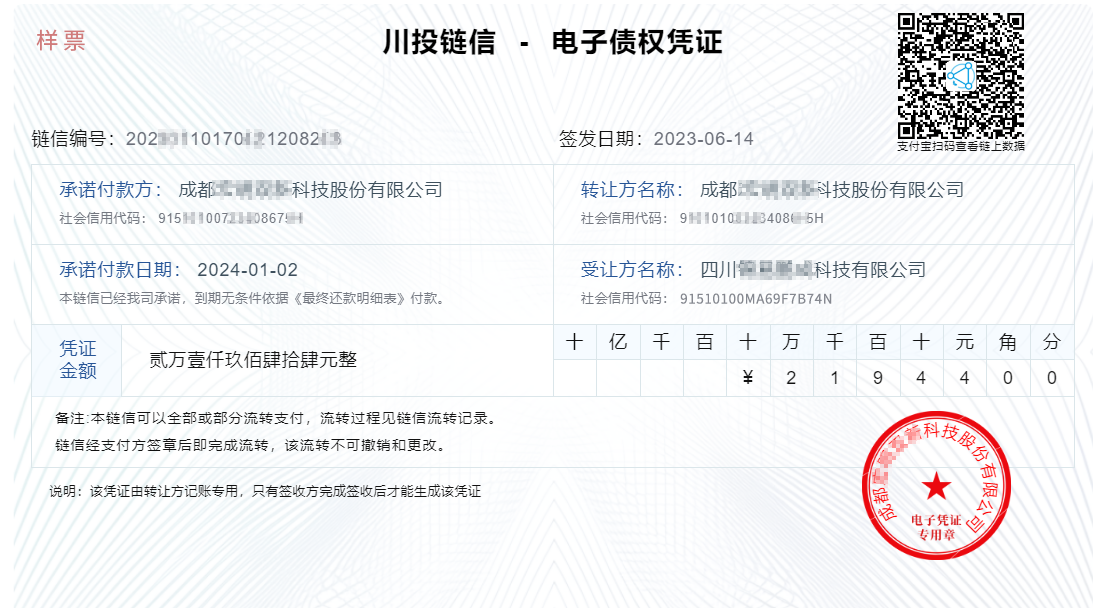This screenshot has width=1096, height=608.
Task: Click the '承诺付款方:' label
Action: pos(111,190)
